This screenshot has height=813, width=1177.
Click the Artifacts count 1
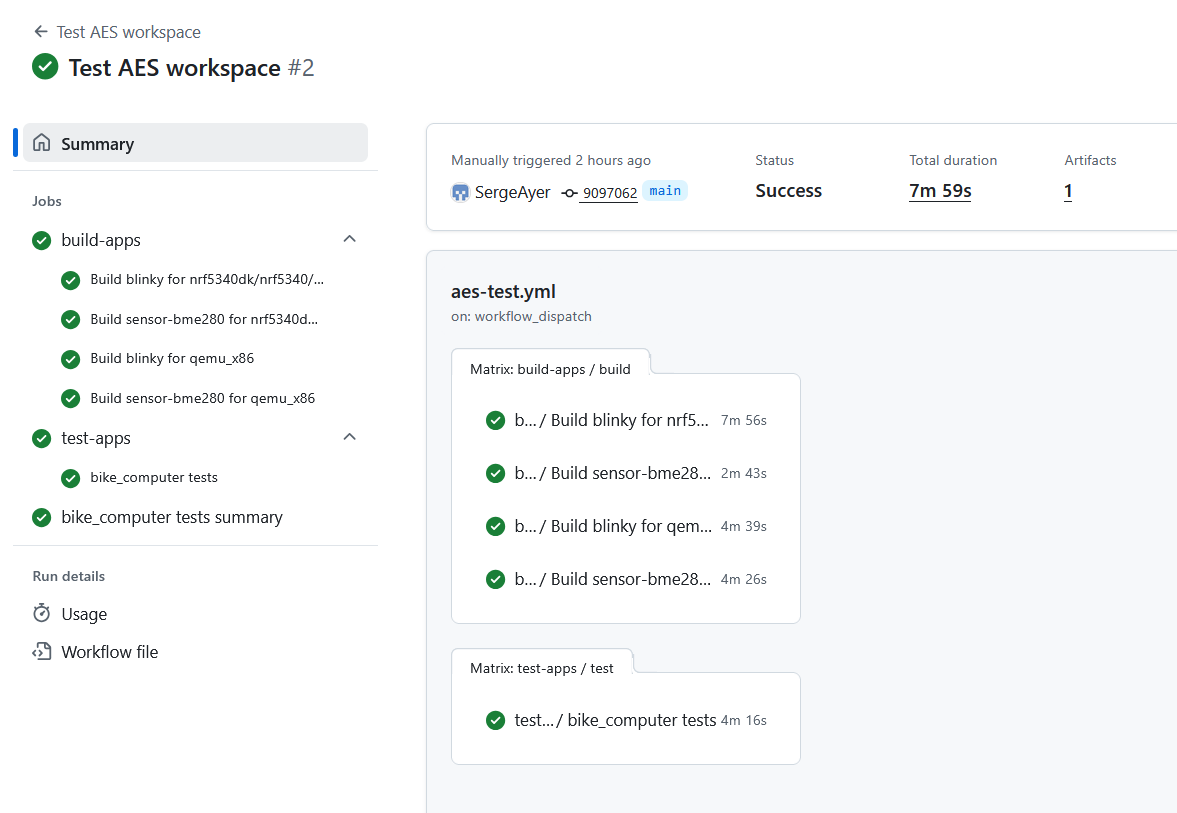click(1068, 190)
